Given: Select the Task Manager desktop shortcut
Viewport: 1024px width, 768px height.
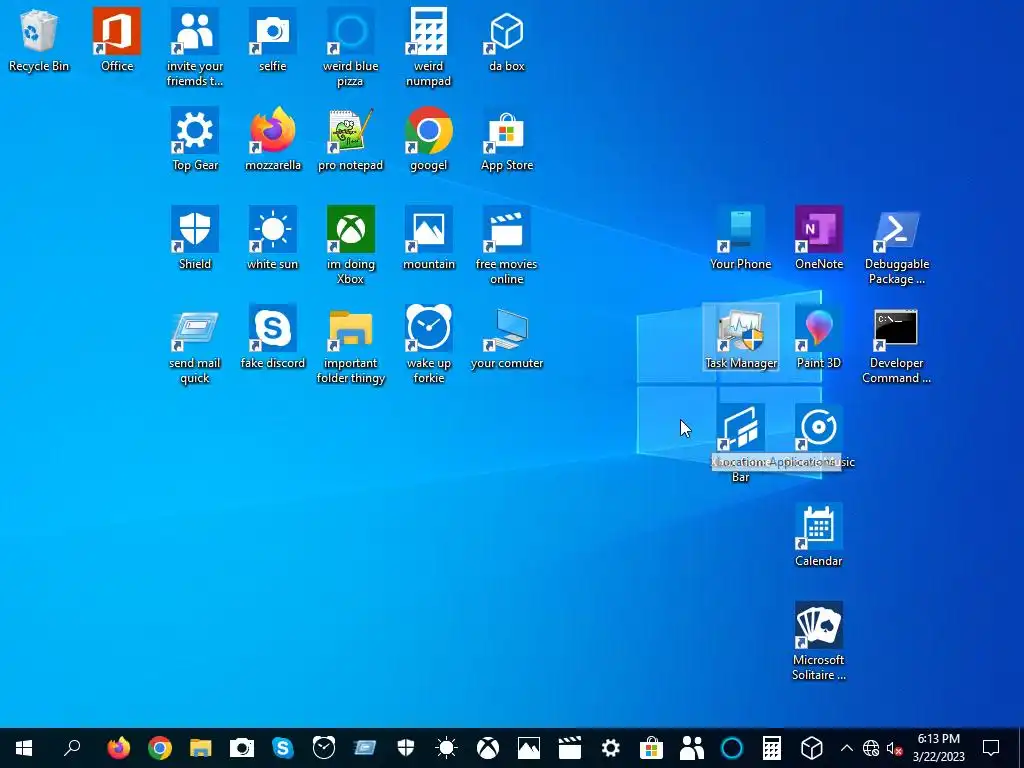Looking at the screenshot, I should (x=741, y=338).
